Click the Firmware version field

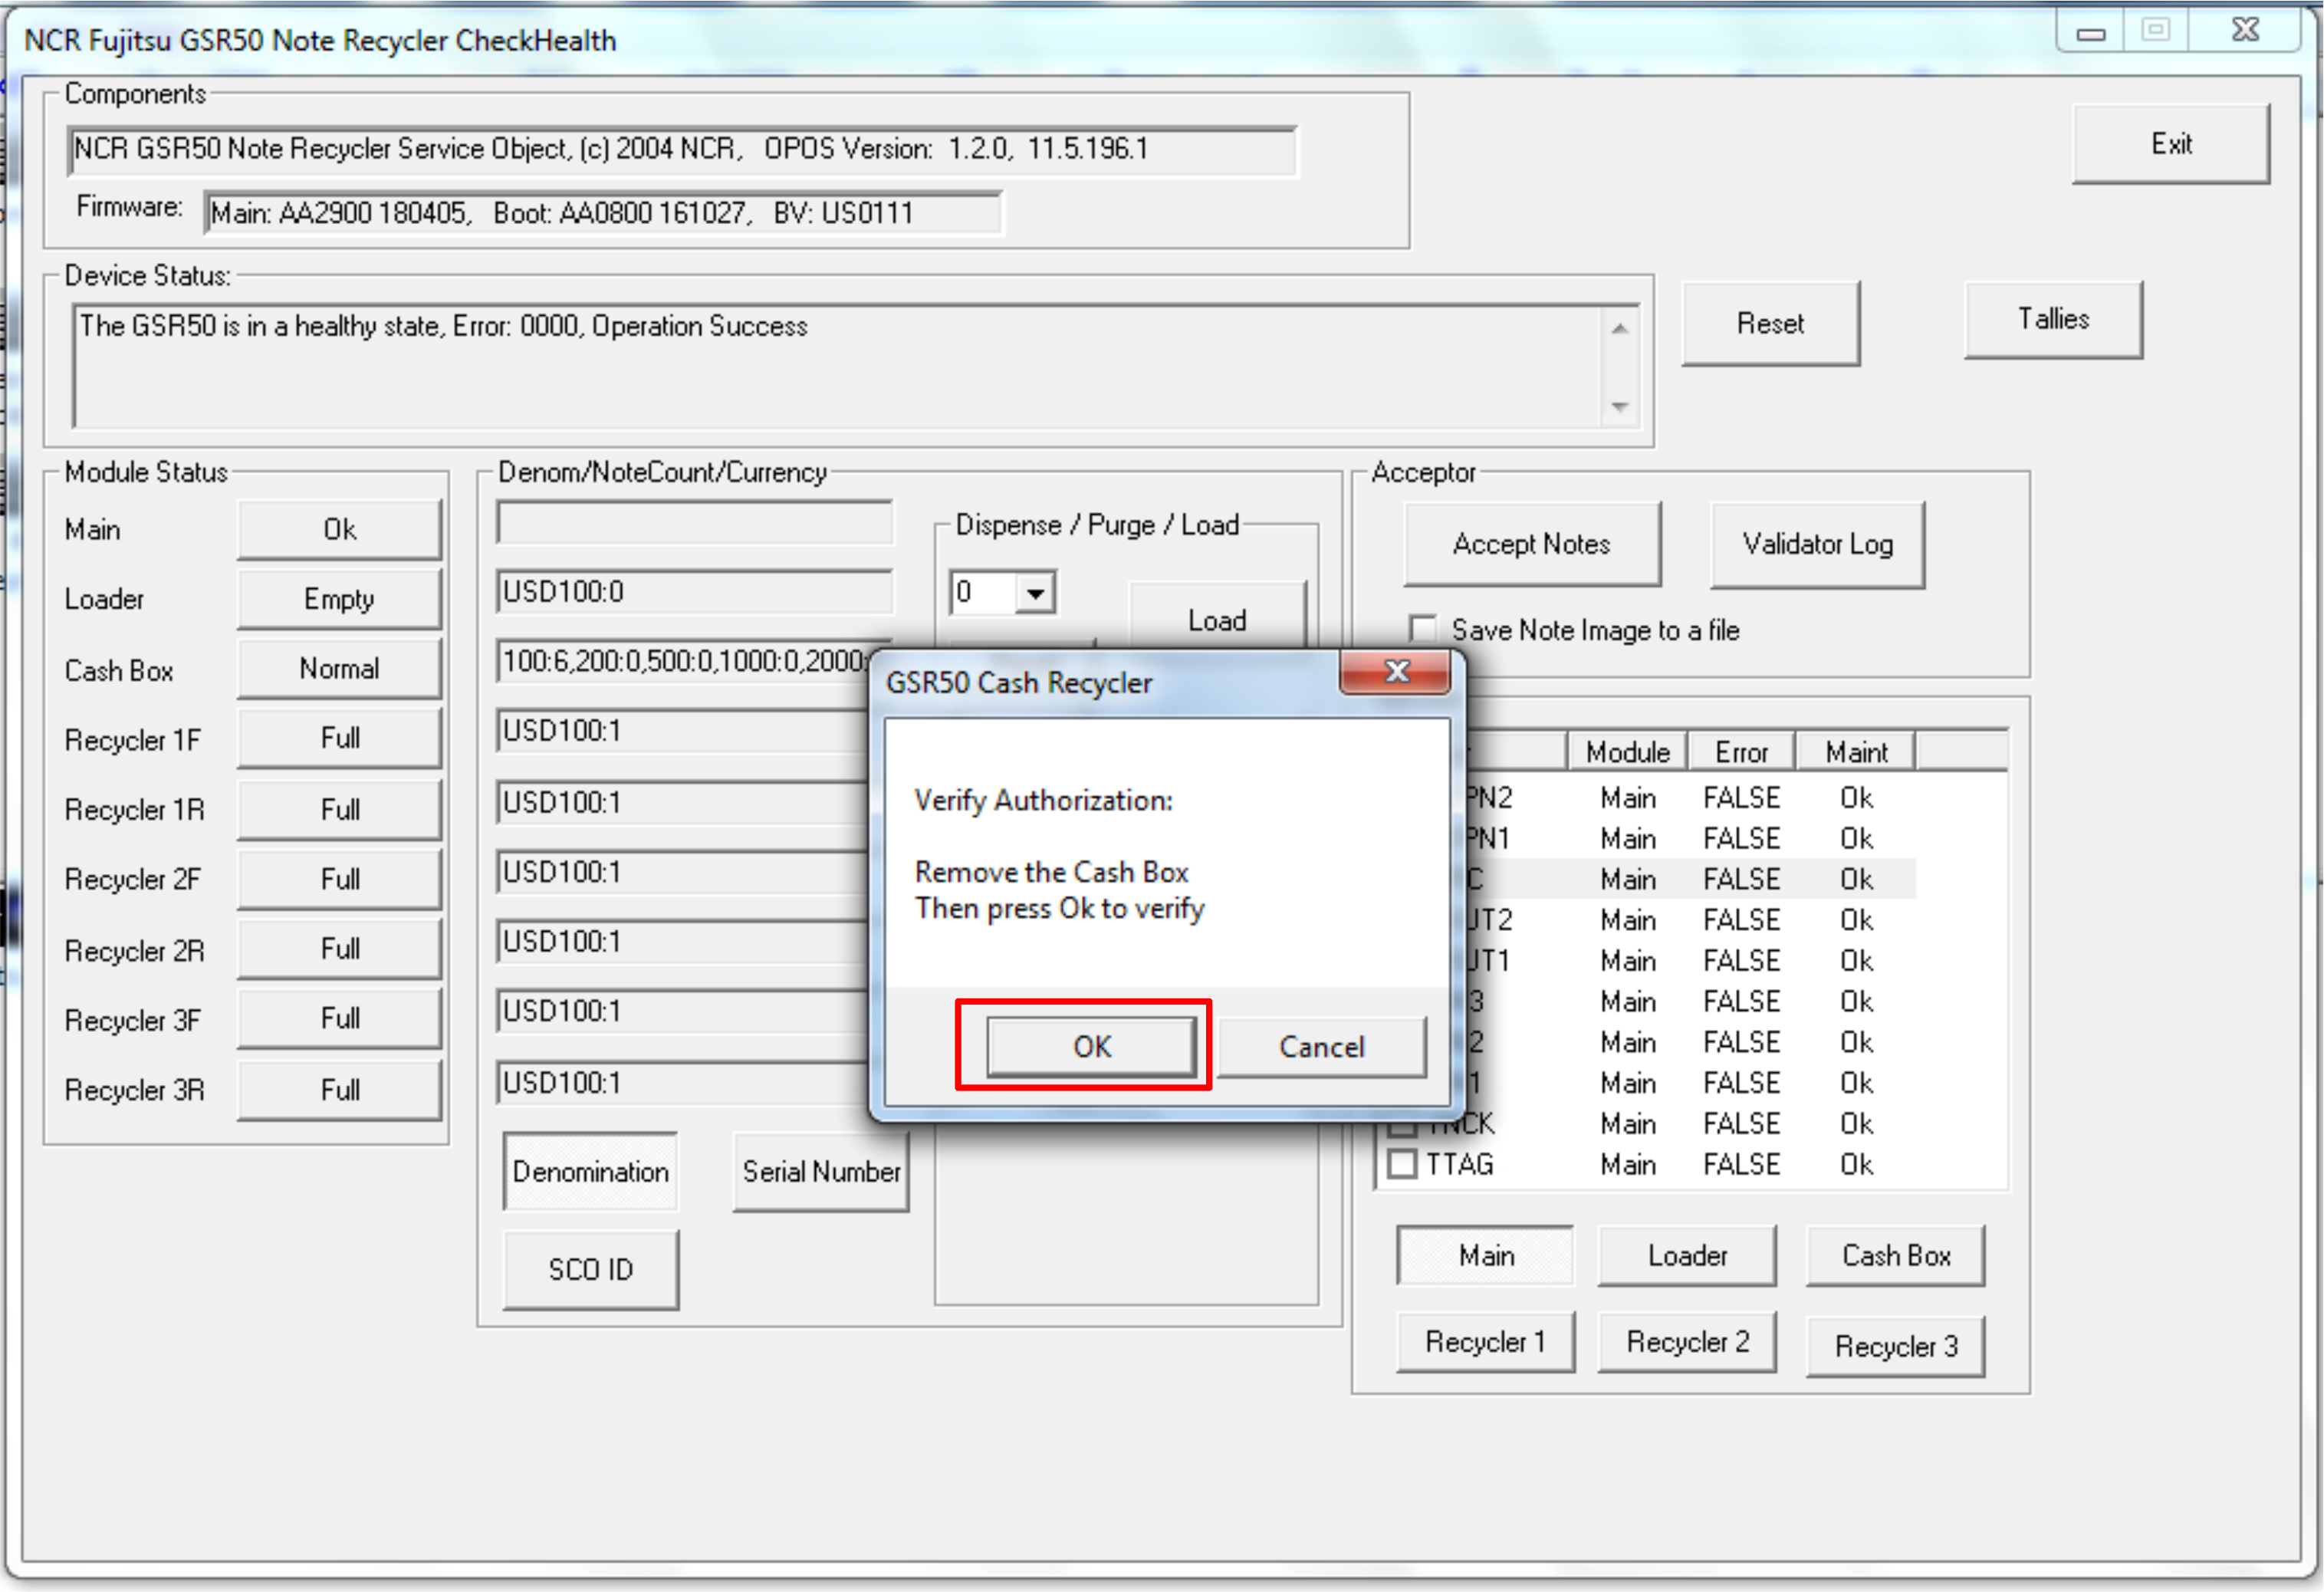[603, 213]
